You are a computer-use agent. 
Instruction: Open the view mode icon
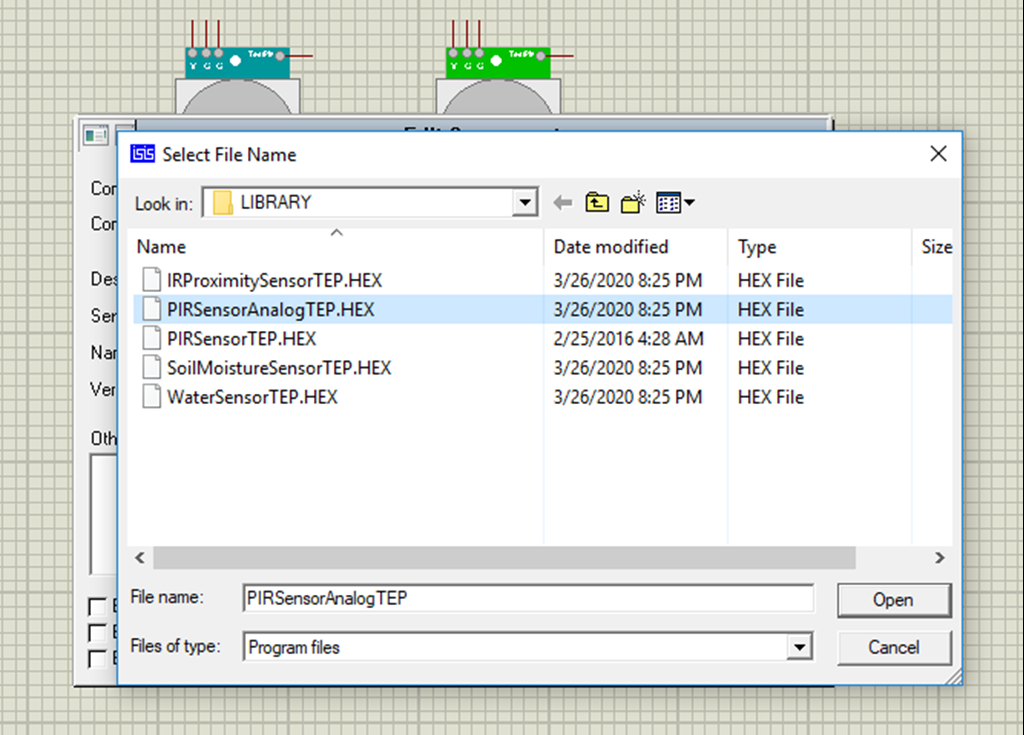(x=665, y=201)
